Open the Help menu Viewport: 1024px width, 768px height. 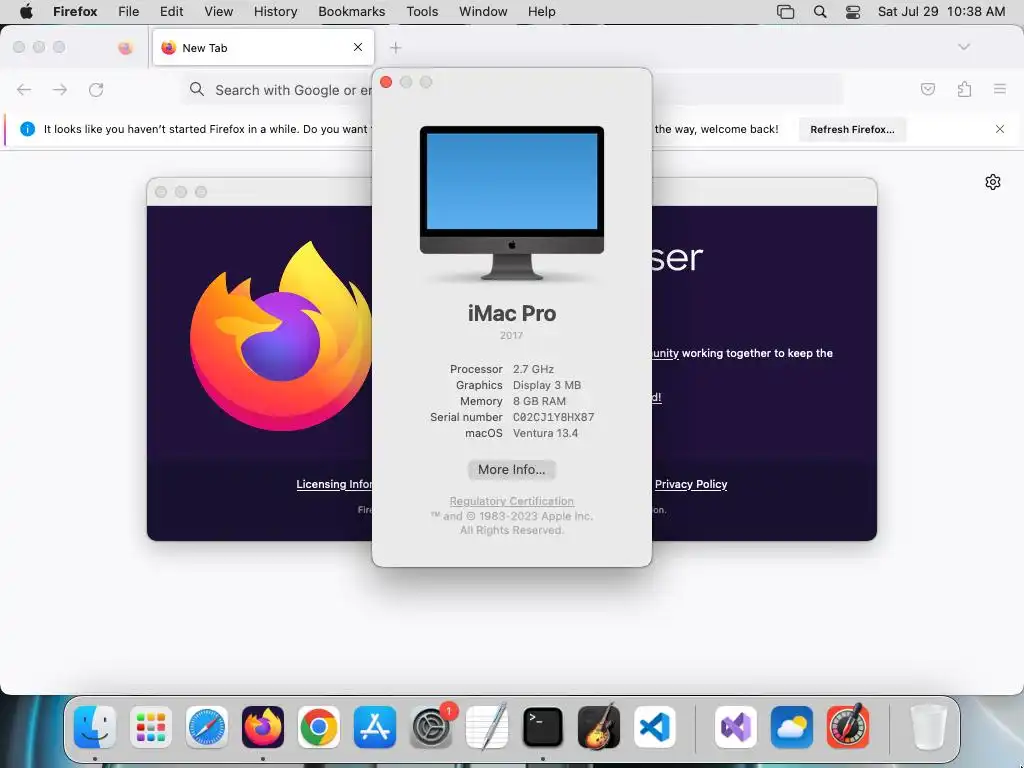pyautogui.click(x=542, y=11)
